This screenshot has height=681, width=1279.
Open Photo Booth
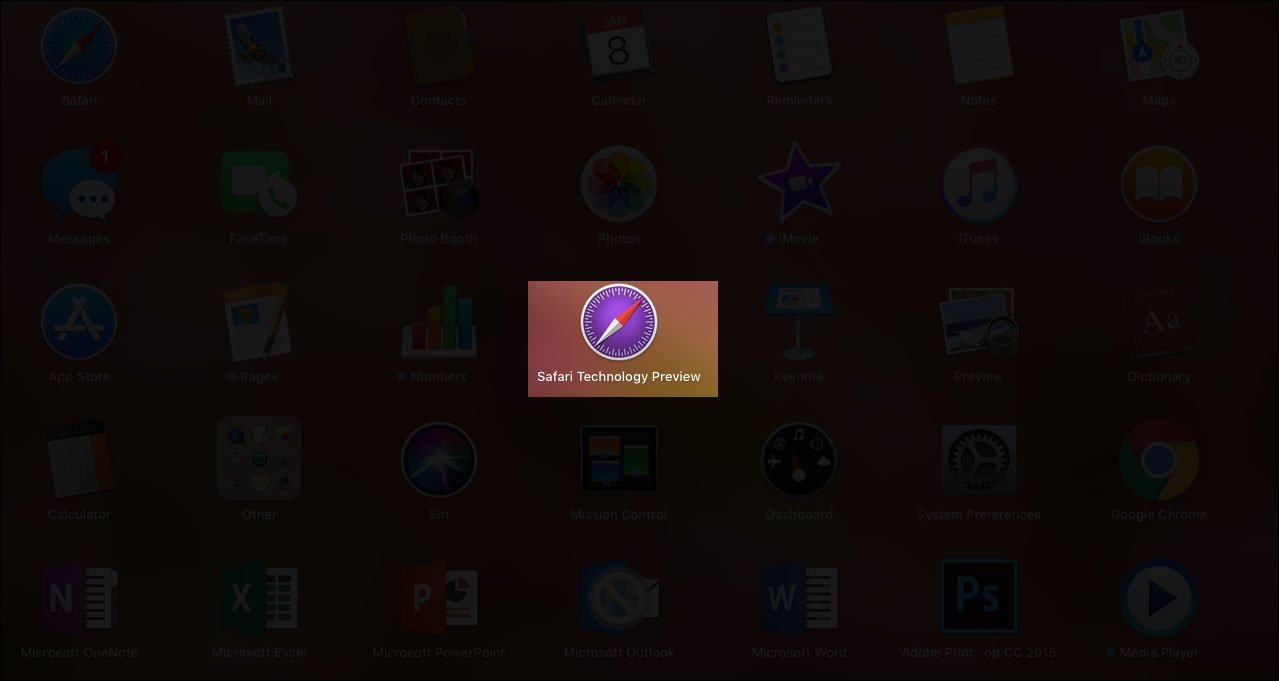pos(439,185)
